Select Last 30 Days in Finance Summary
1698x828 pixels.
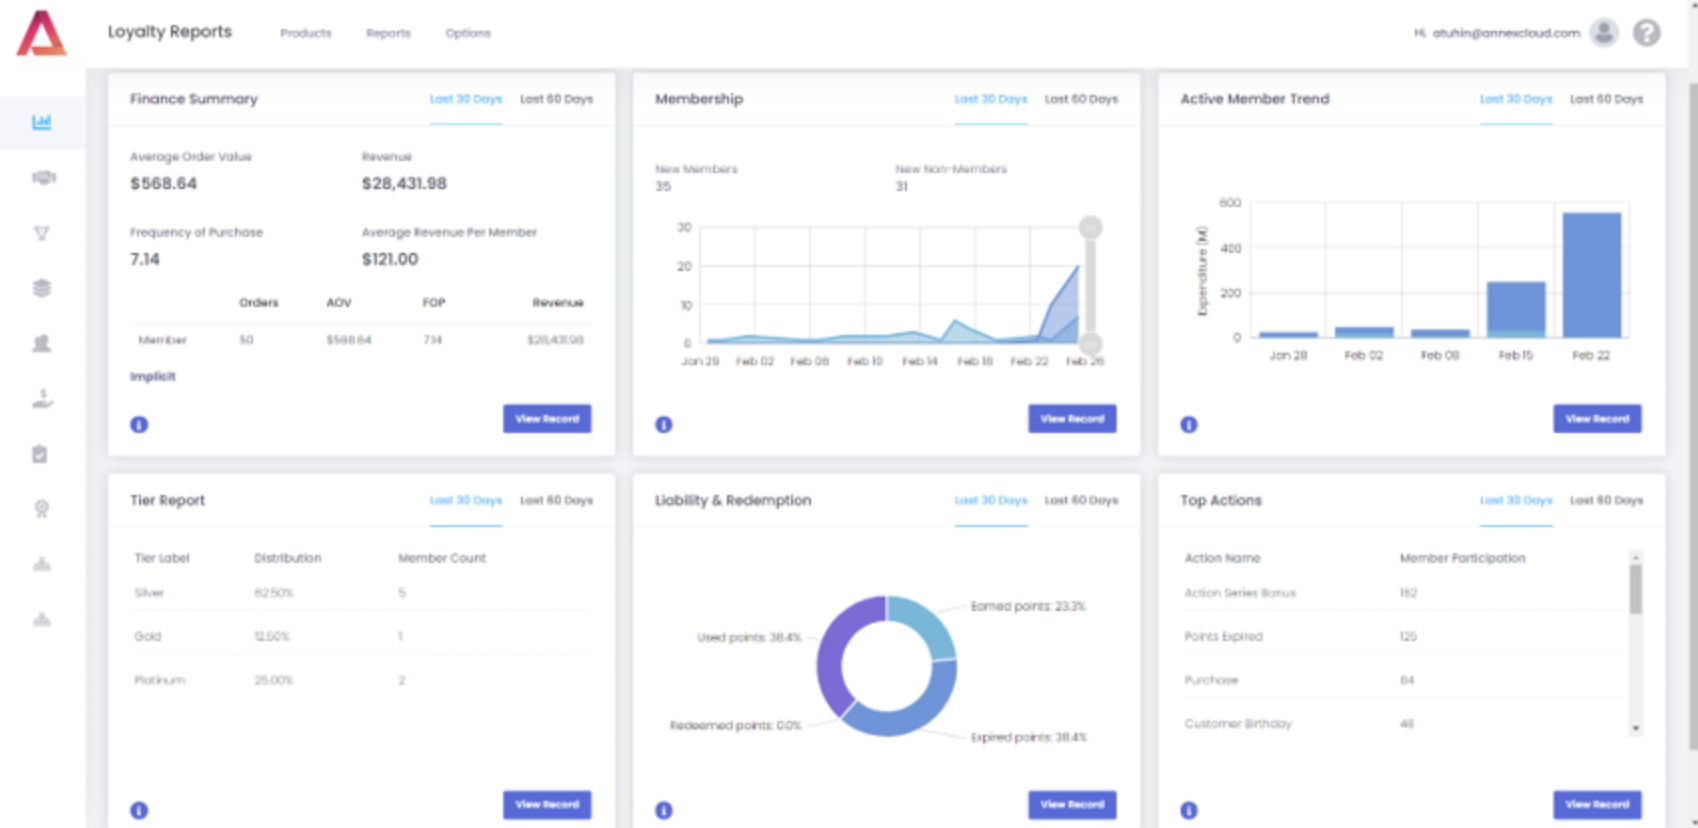tap(466, 99)
